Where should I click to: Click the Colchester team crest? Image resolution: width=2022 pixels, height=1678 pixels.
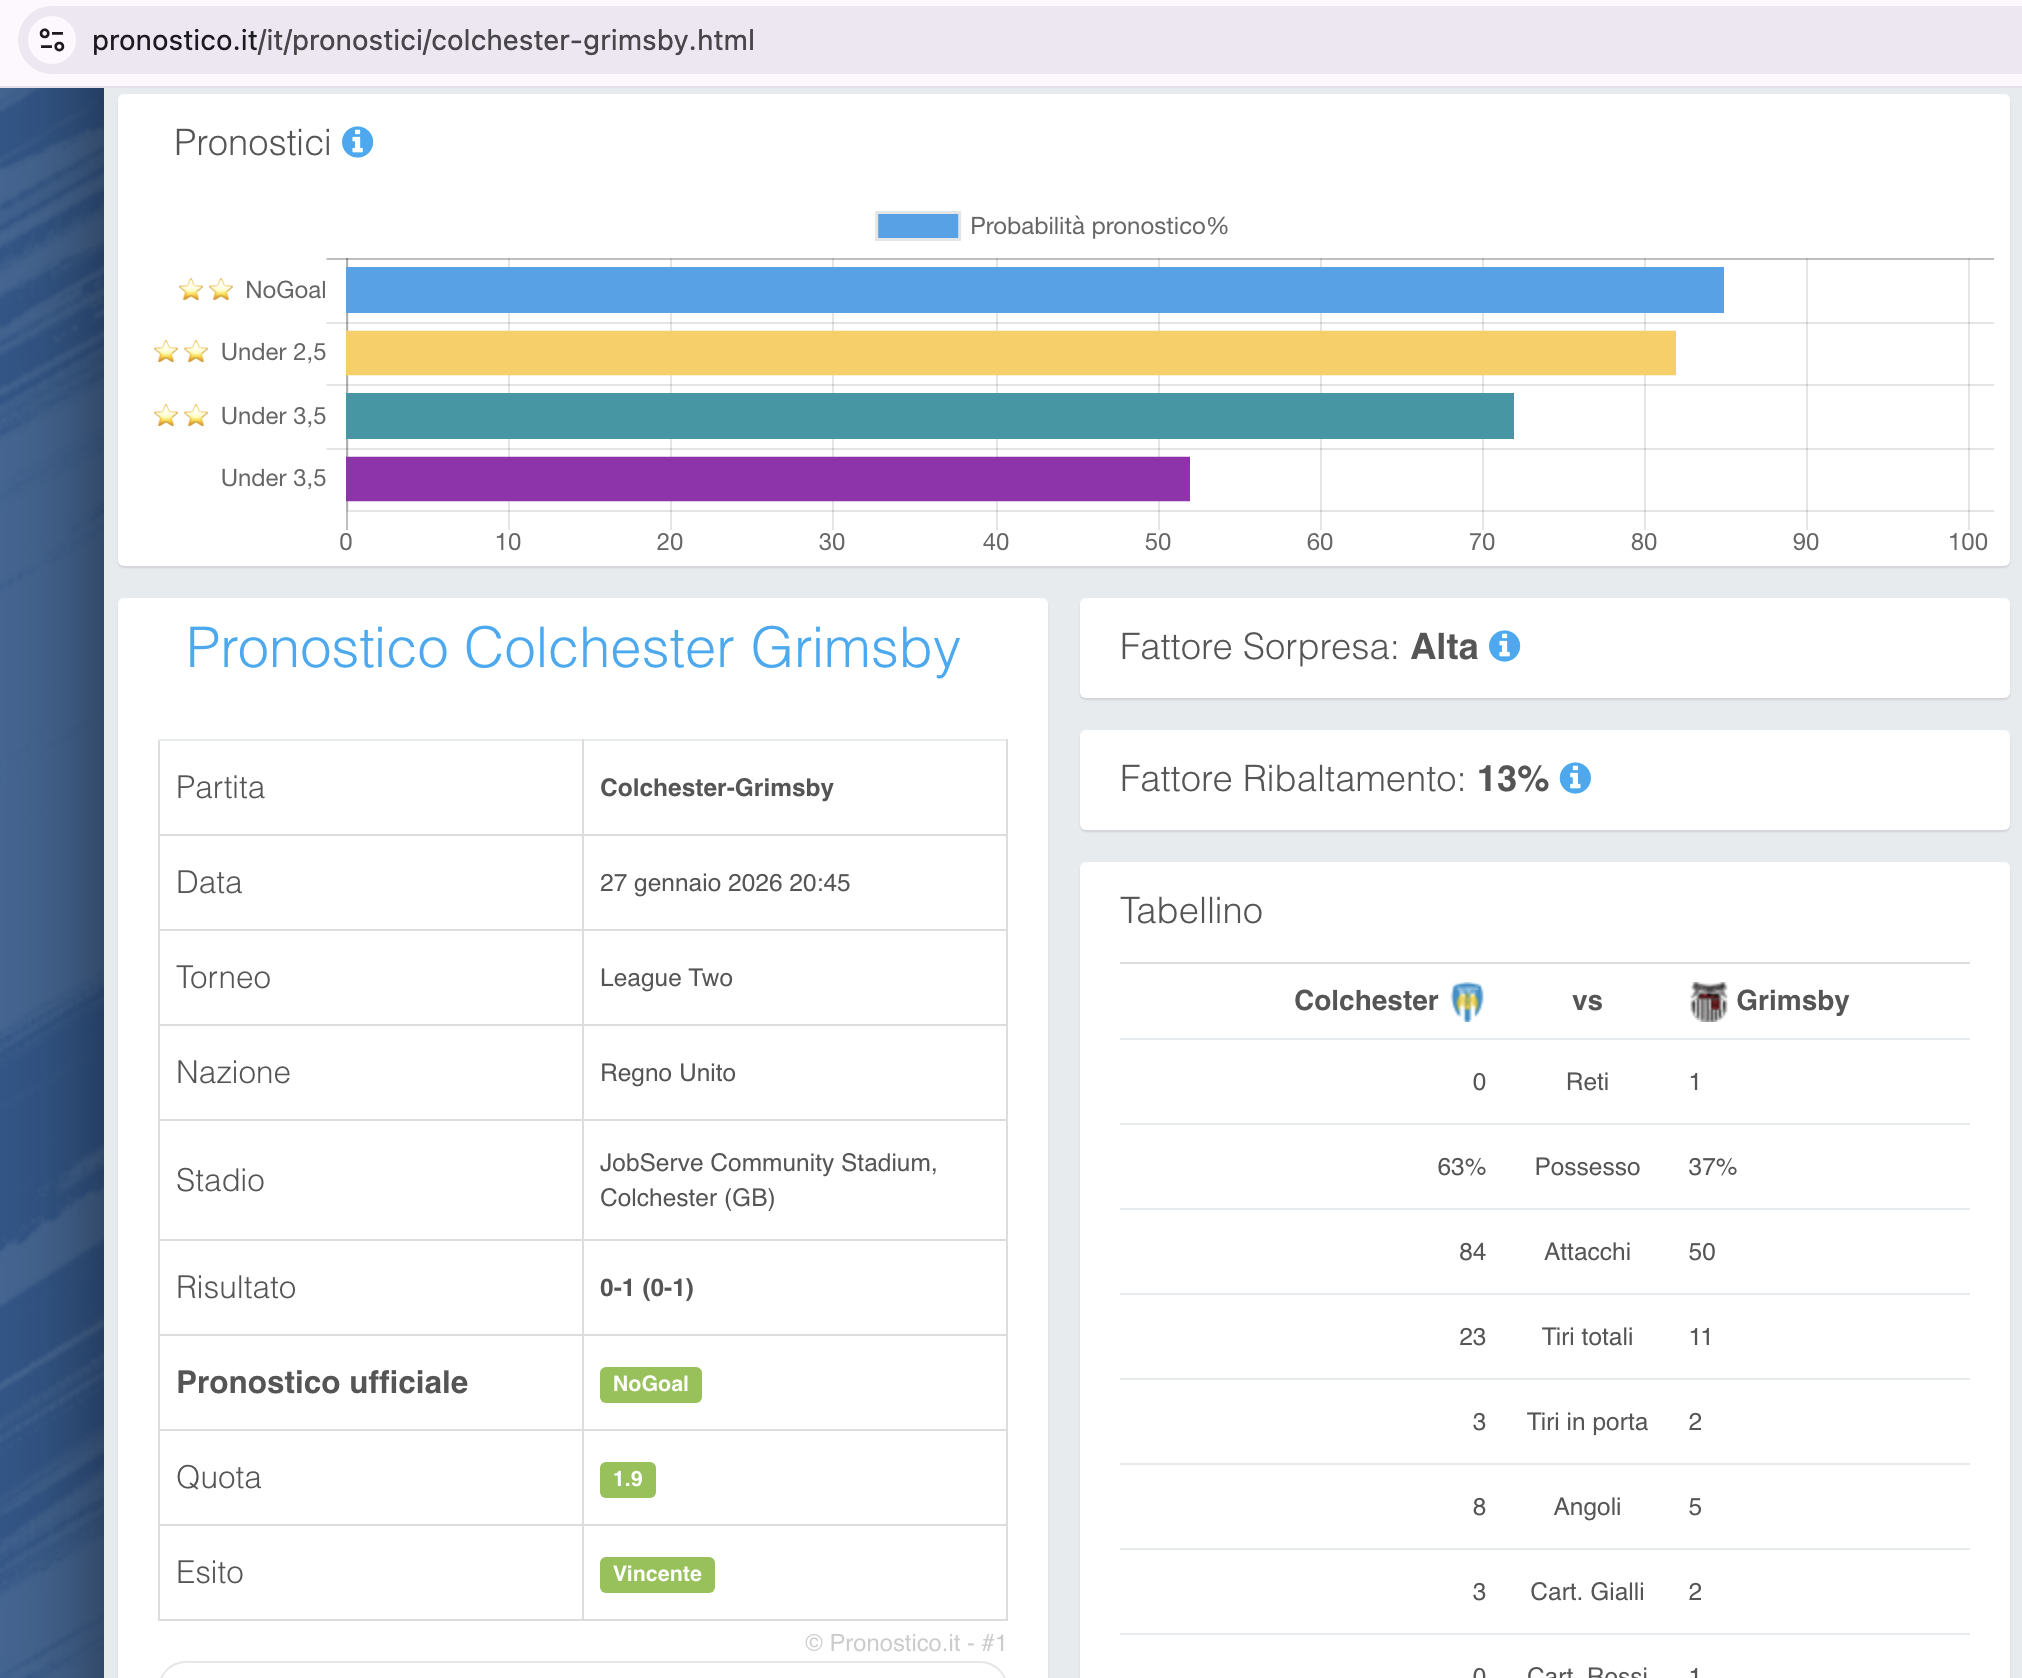(1467, 1001)
